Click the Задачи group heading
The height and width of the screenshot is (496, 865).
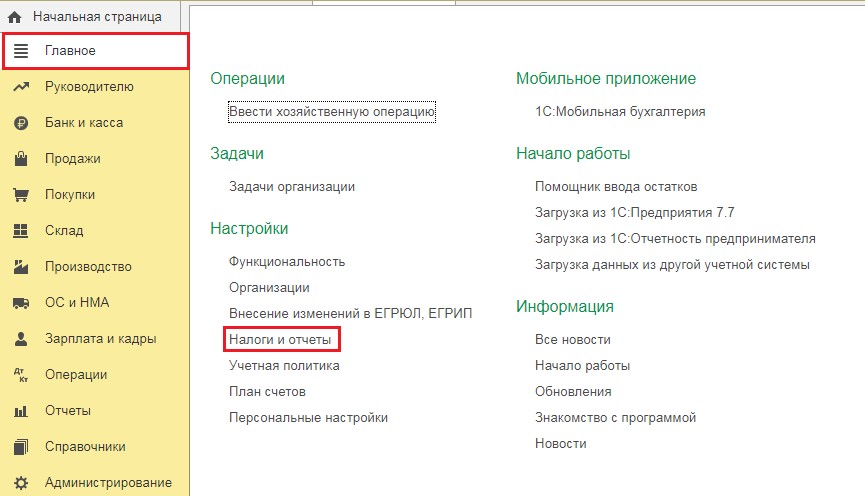click(x=237, y=153)
